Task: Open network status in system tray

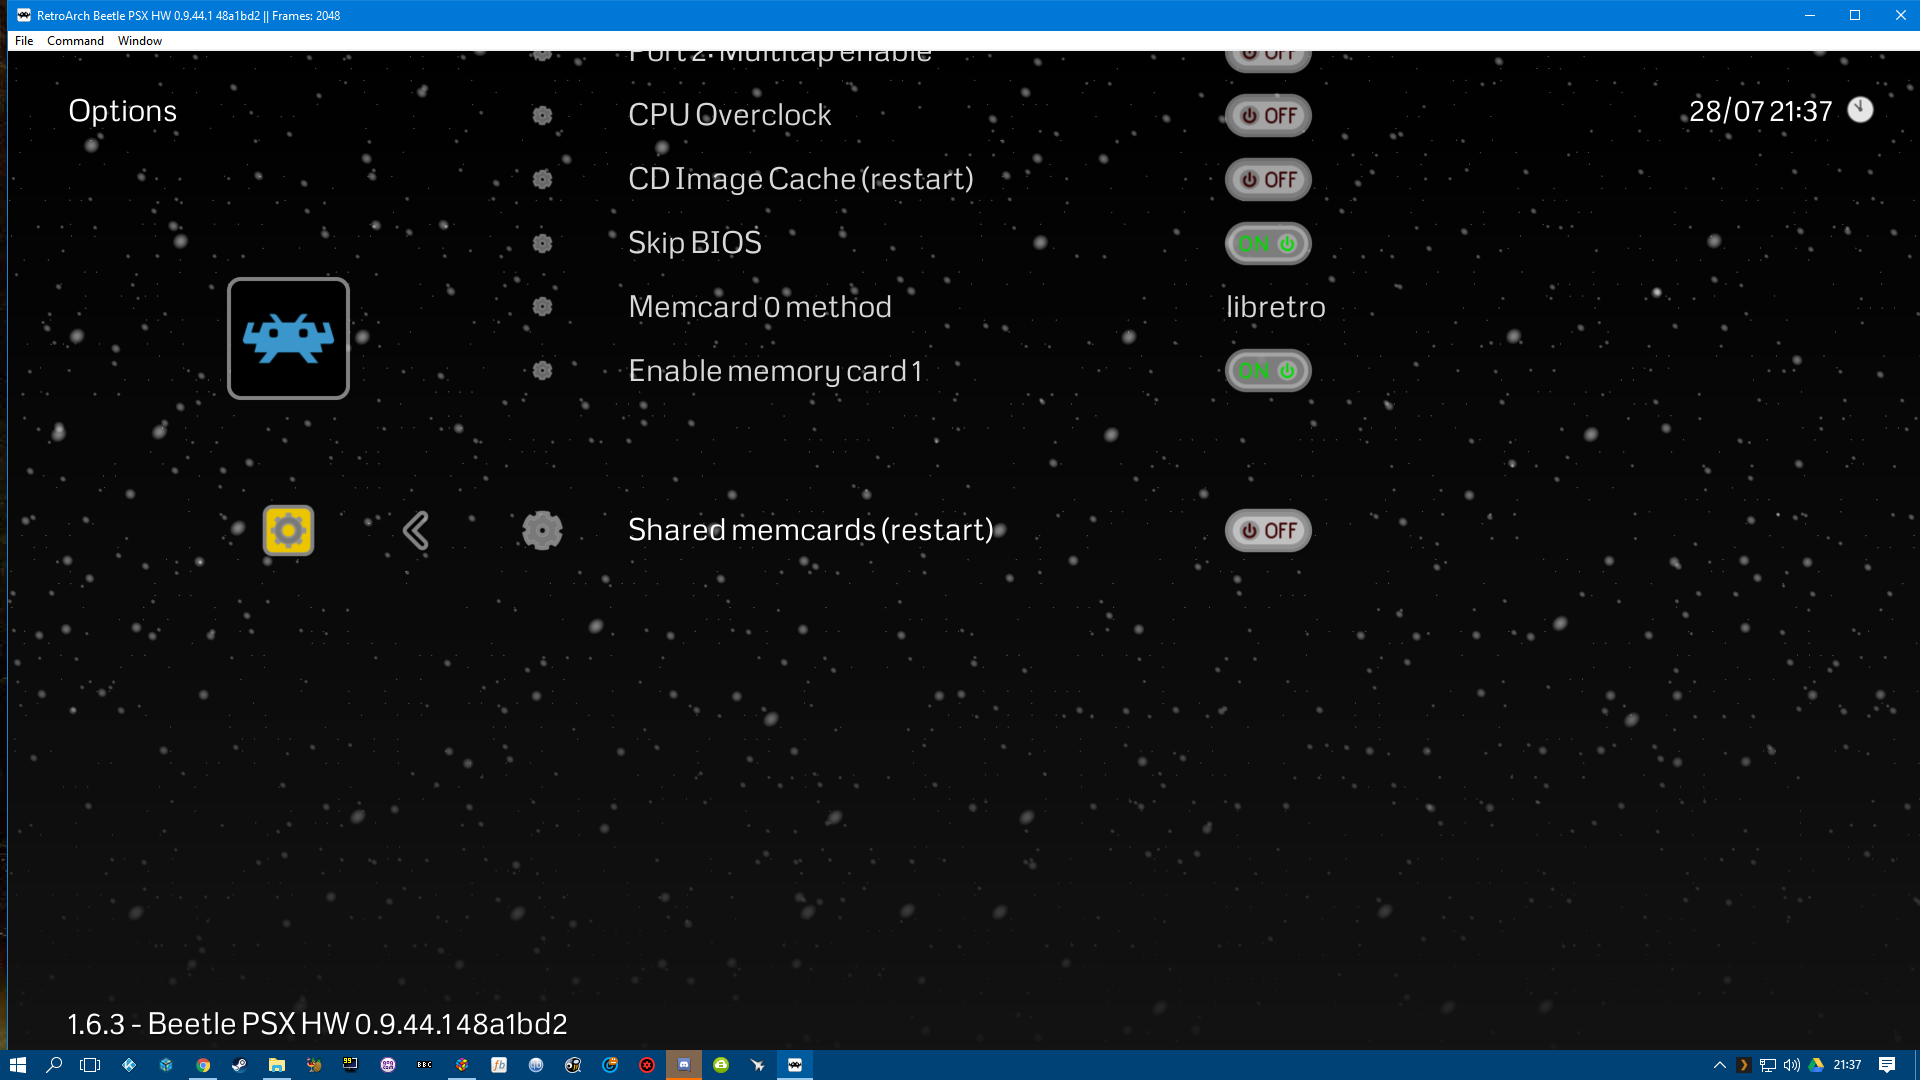Action: click(x=1768, y=1065)
